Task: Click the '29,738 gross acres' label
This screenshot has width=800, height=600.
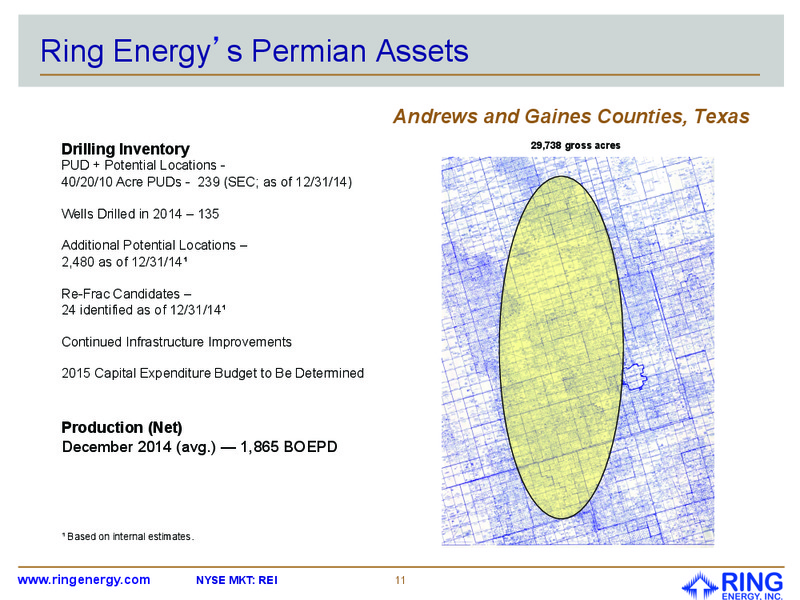Action: [576, 145]
